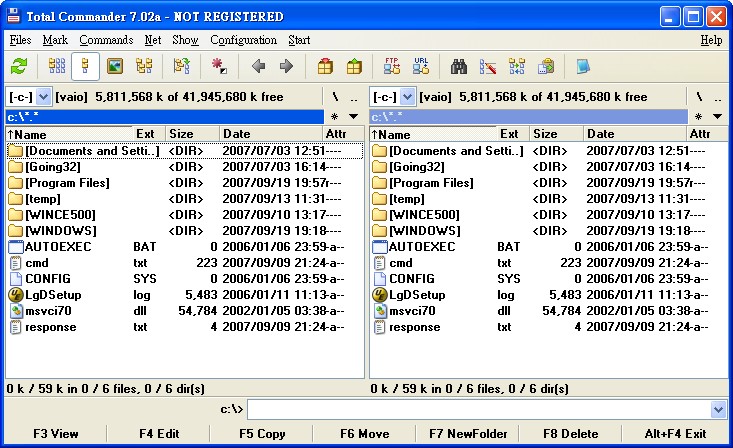Click the clipboard copy names icon

click(546, 66)
